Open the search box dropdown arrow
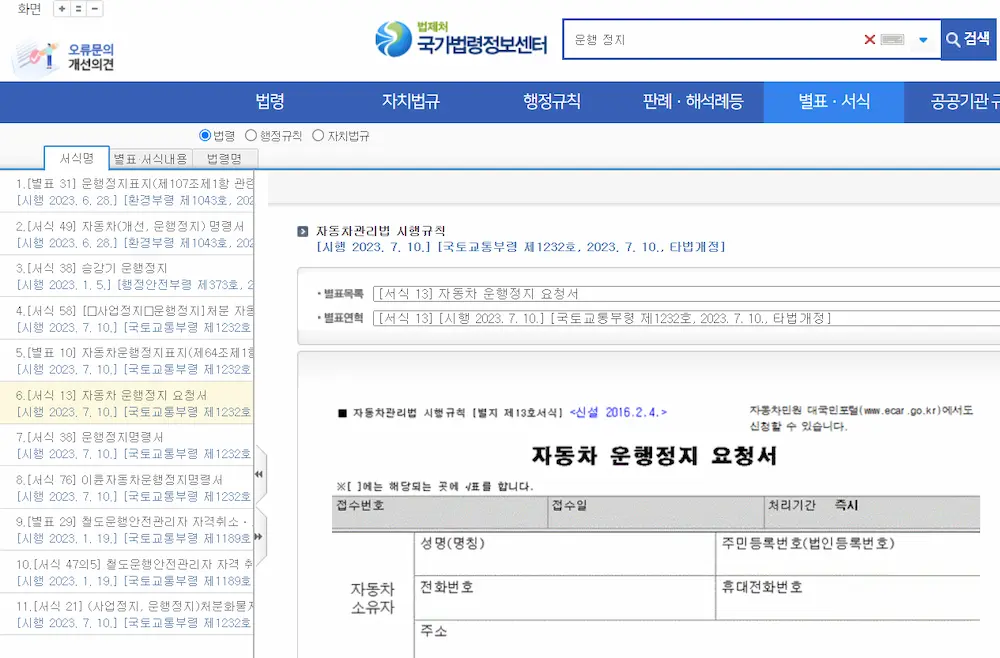Image resolution: width=1000 pixels, height=658 pixels. pos(923,40)
